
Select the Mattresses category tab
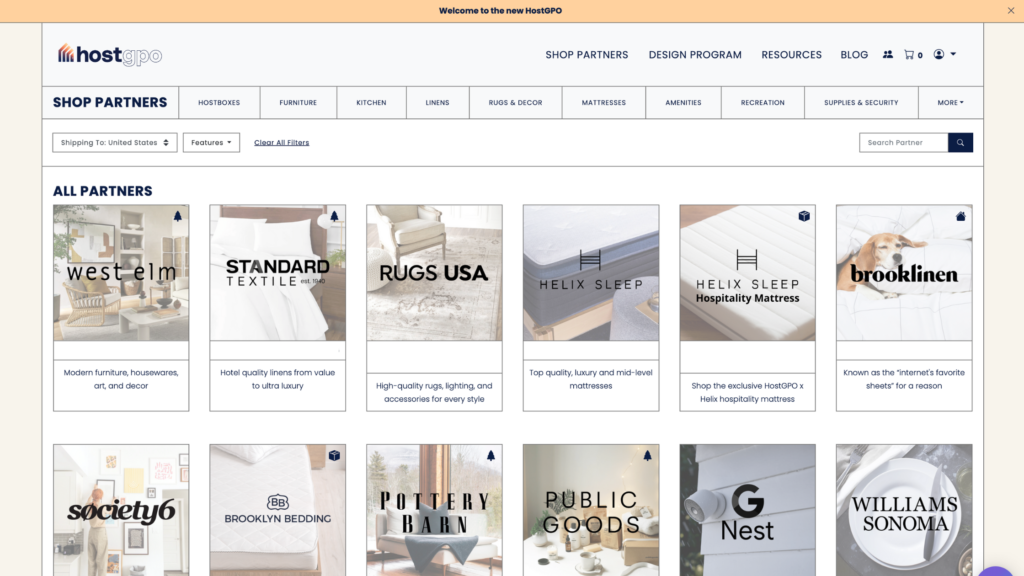pyautogui.click(x=603, y=103)
